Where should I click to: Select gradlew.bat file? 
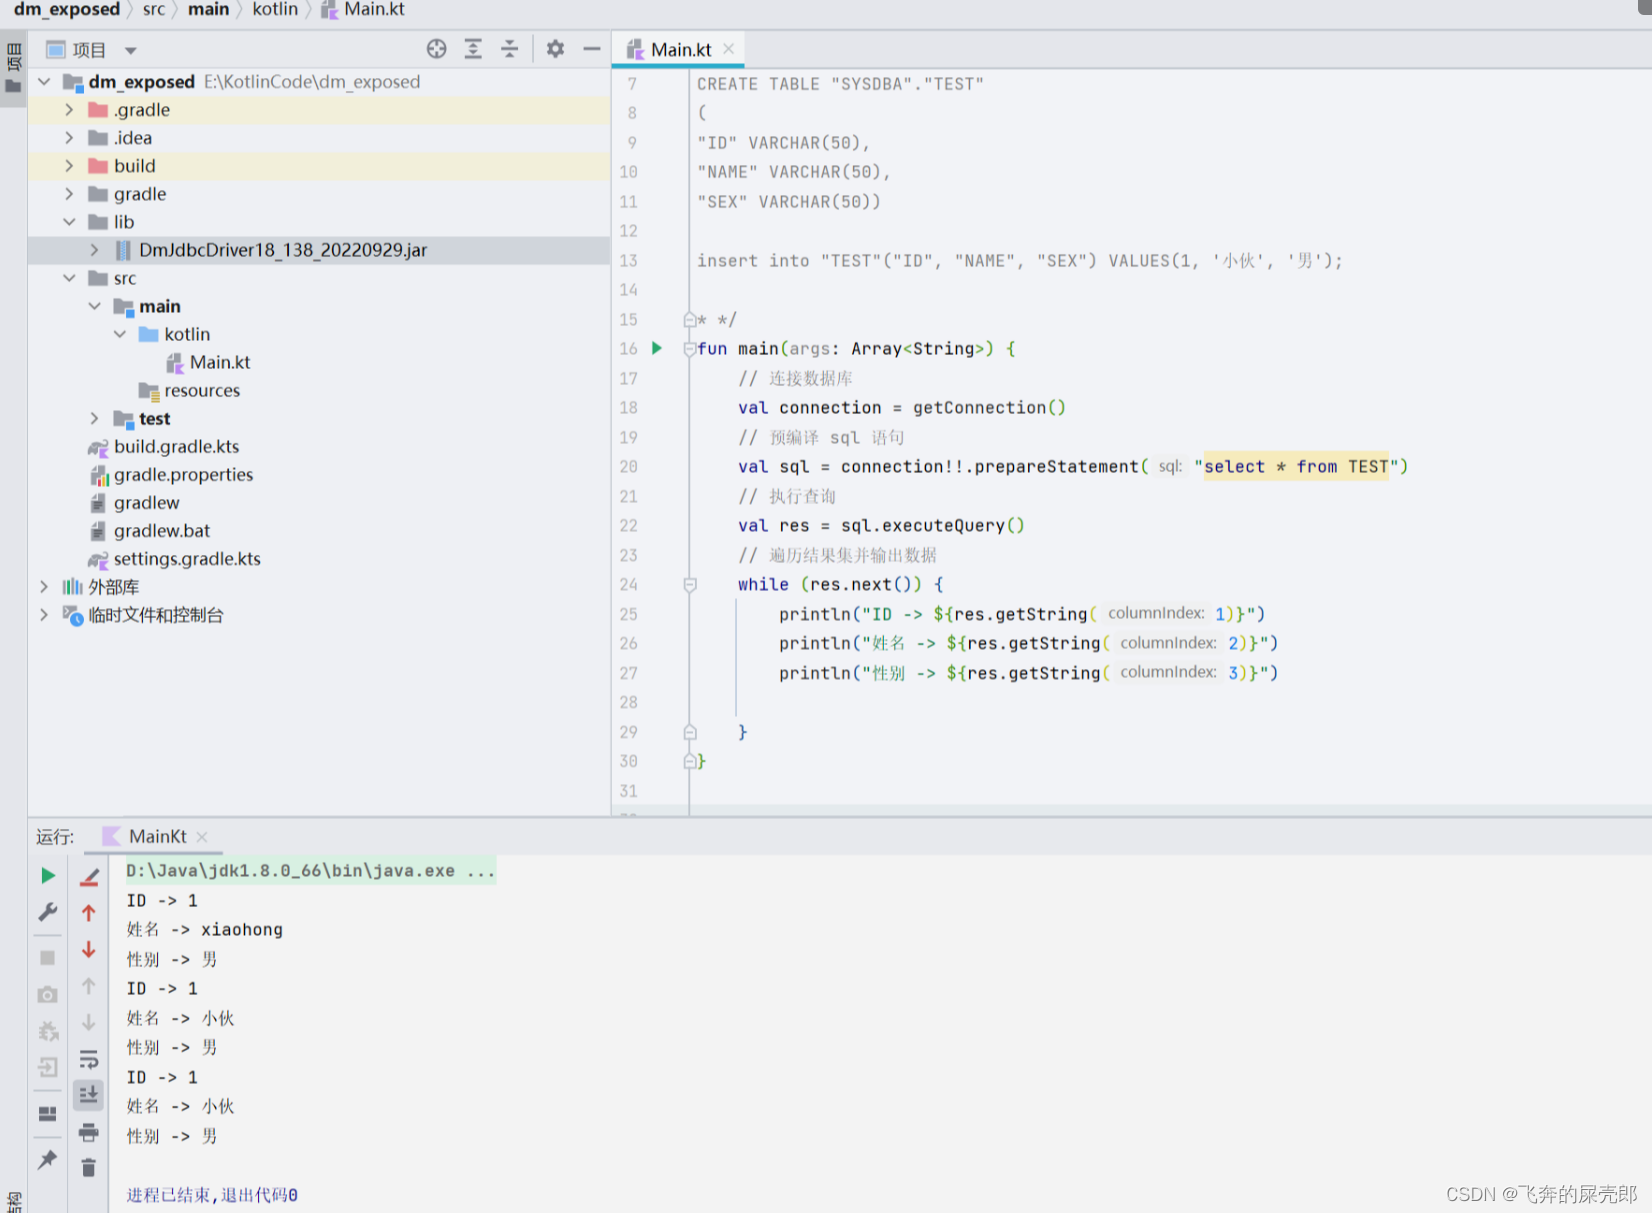[161, 530]
